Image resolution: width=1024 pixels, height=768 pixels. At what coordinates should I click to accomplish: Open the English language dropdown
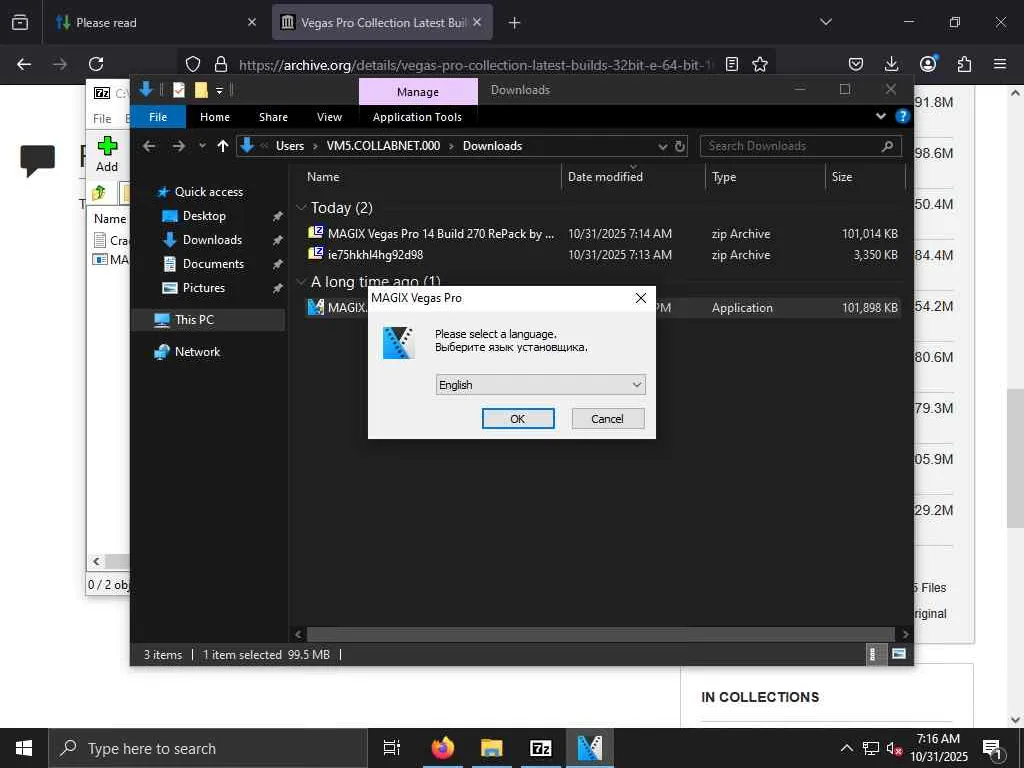(540, 385)
